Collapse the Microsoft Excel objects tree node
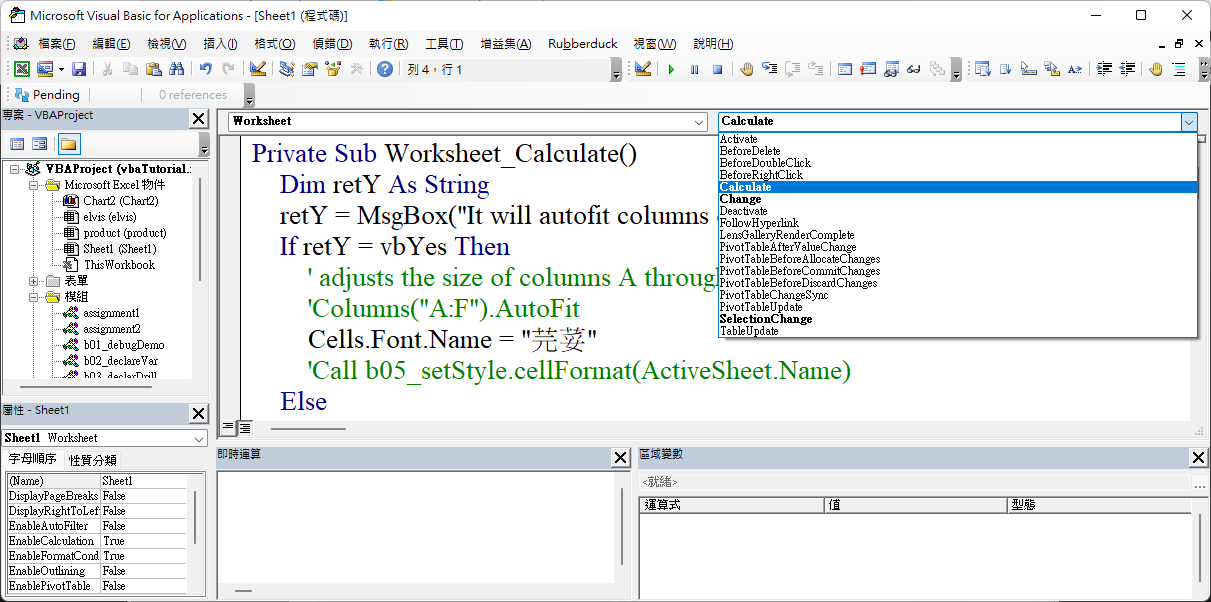Image resolution: width=1211 pixels, height=602 pixels. click(x=35, y=185)
